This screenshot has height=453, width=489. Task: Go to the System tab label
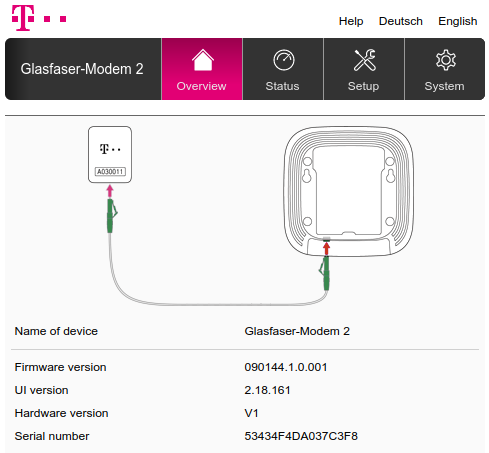(x=444, y=86)
